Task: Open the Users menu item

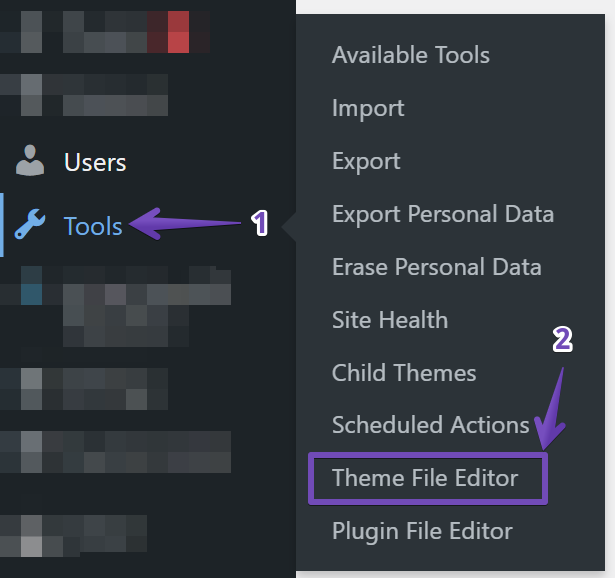Action: [x=95, y=162]
